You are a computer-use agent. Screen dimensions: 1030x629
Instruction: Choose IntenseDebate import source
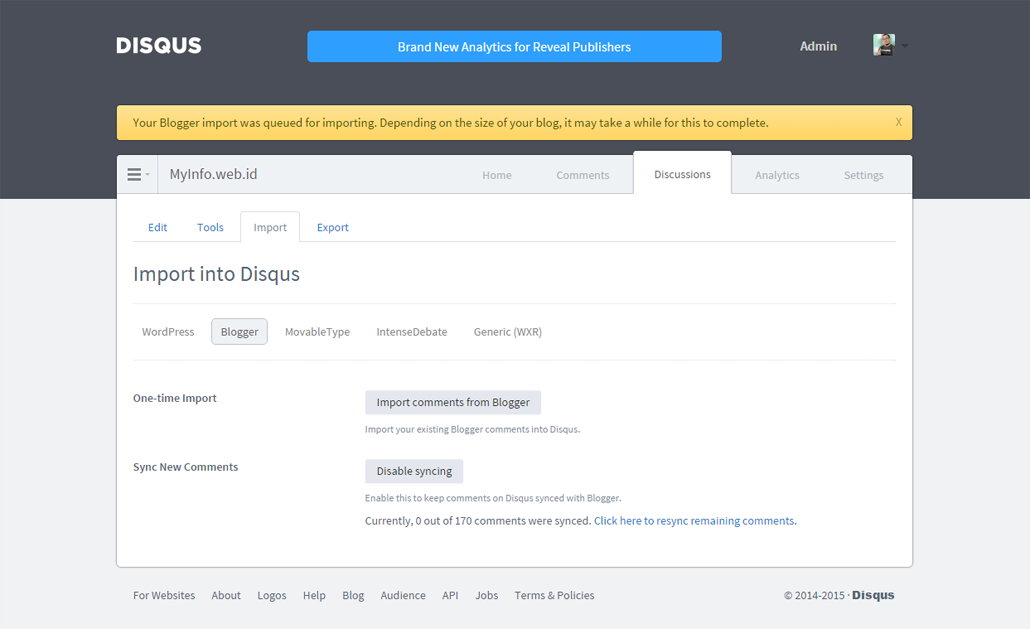click(411, 332)
